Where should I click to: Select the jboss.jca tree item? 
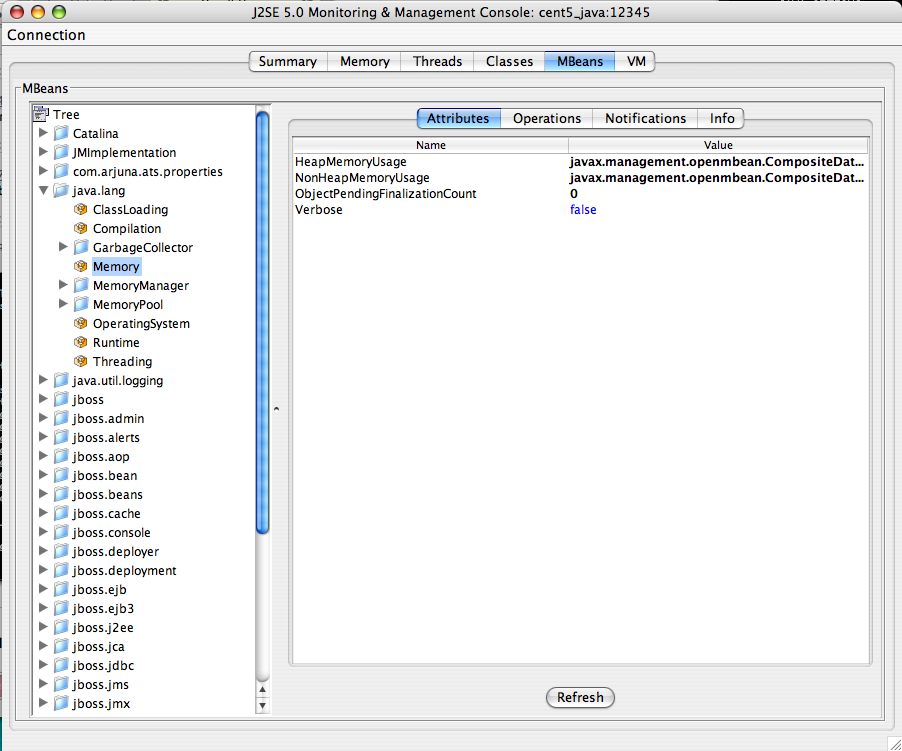point(98,646)
